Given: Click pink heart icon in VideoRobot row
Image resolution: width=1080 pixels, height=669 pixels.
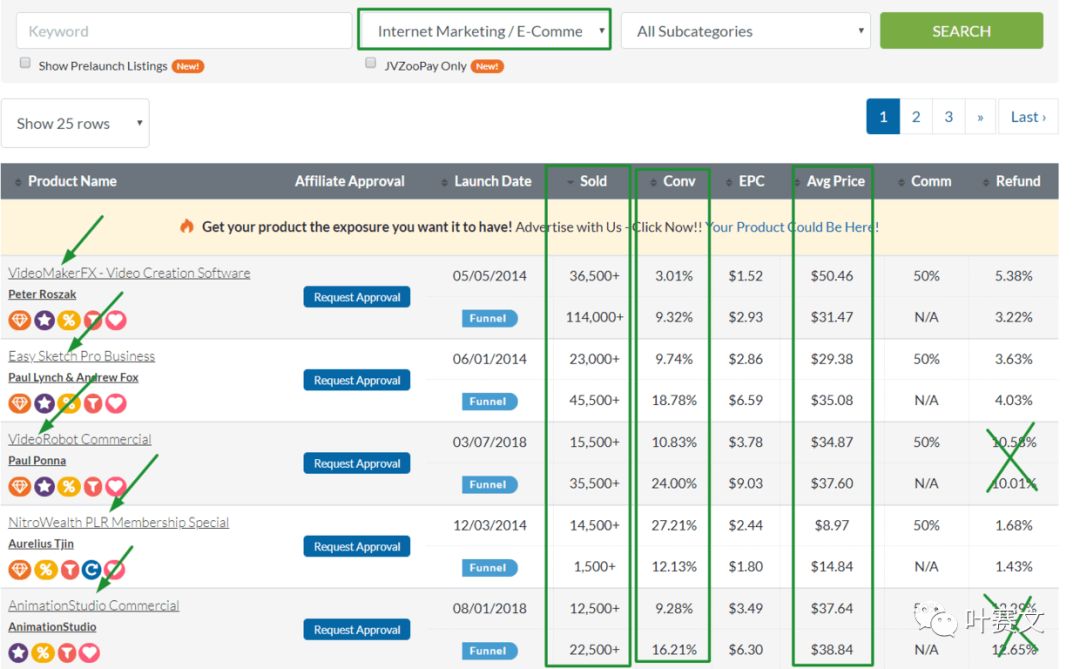Looking at the screenshot, I should 116,486.
